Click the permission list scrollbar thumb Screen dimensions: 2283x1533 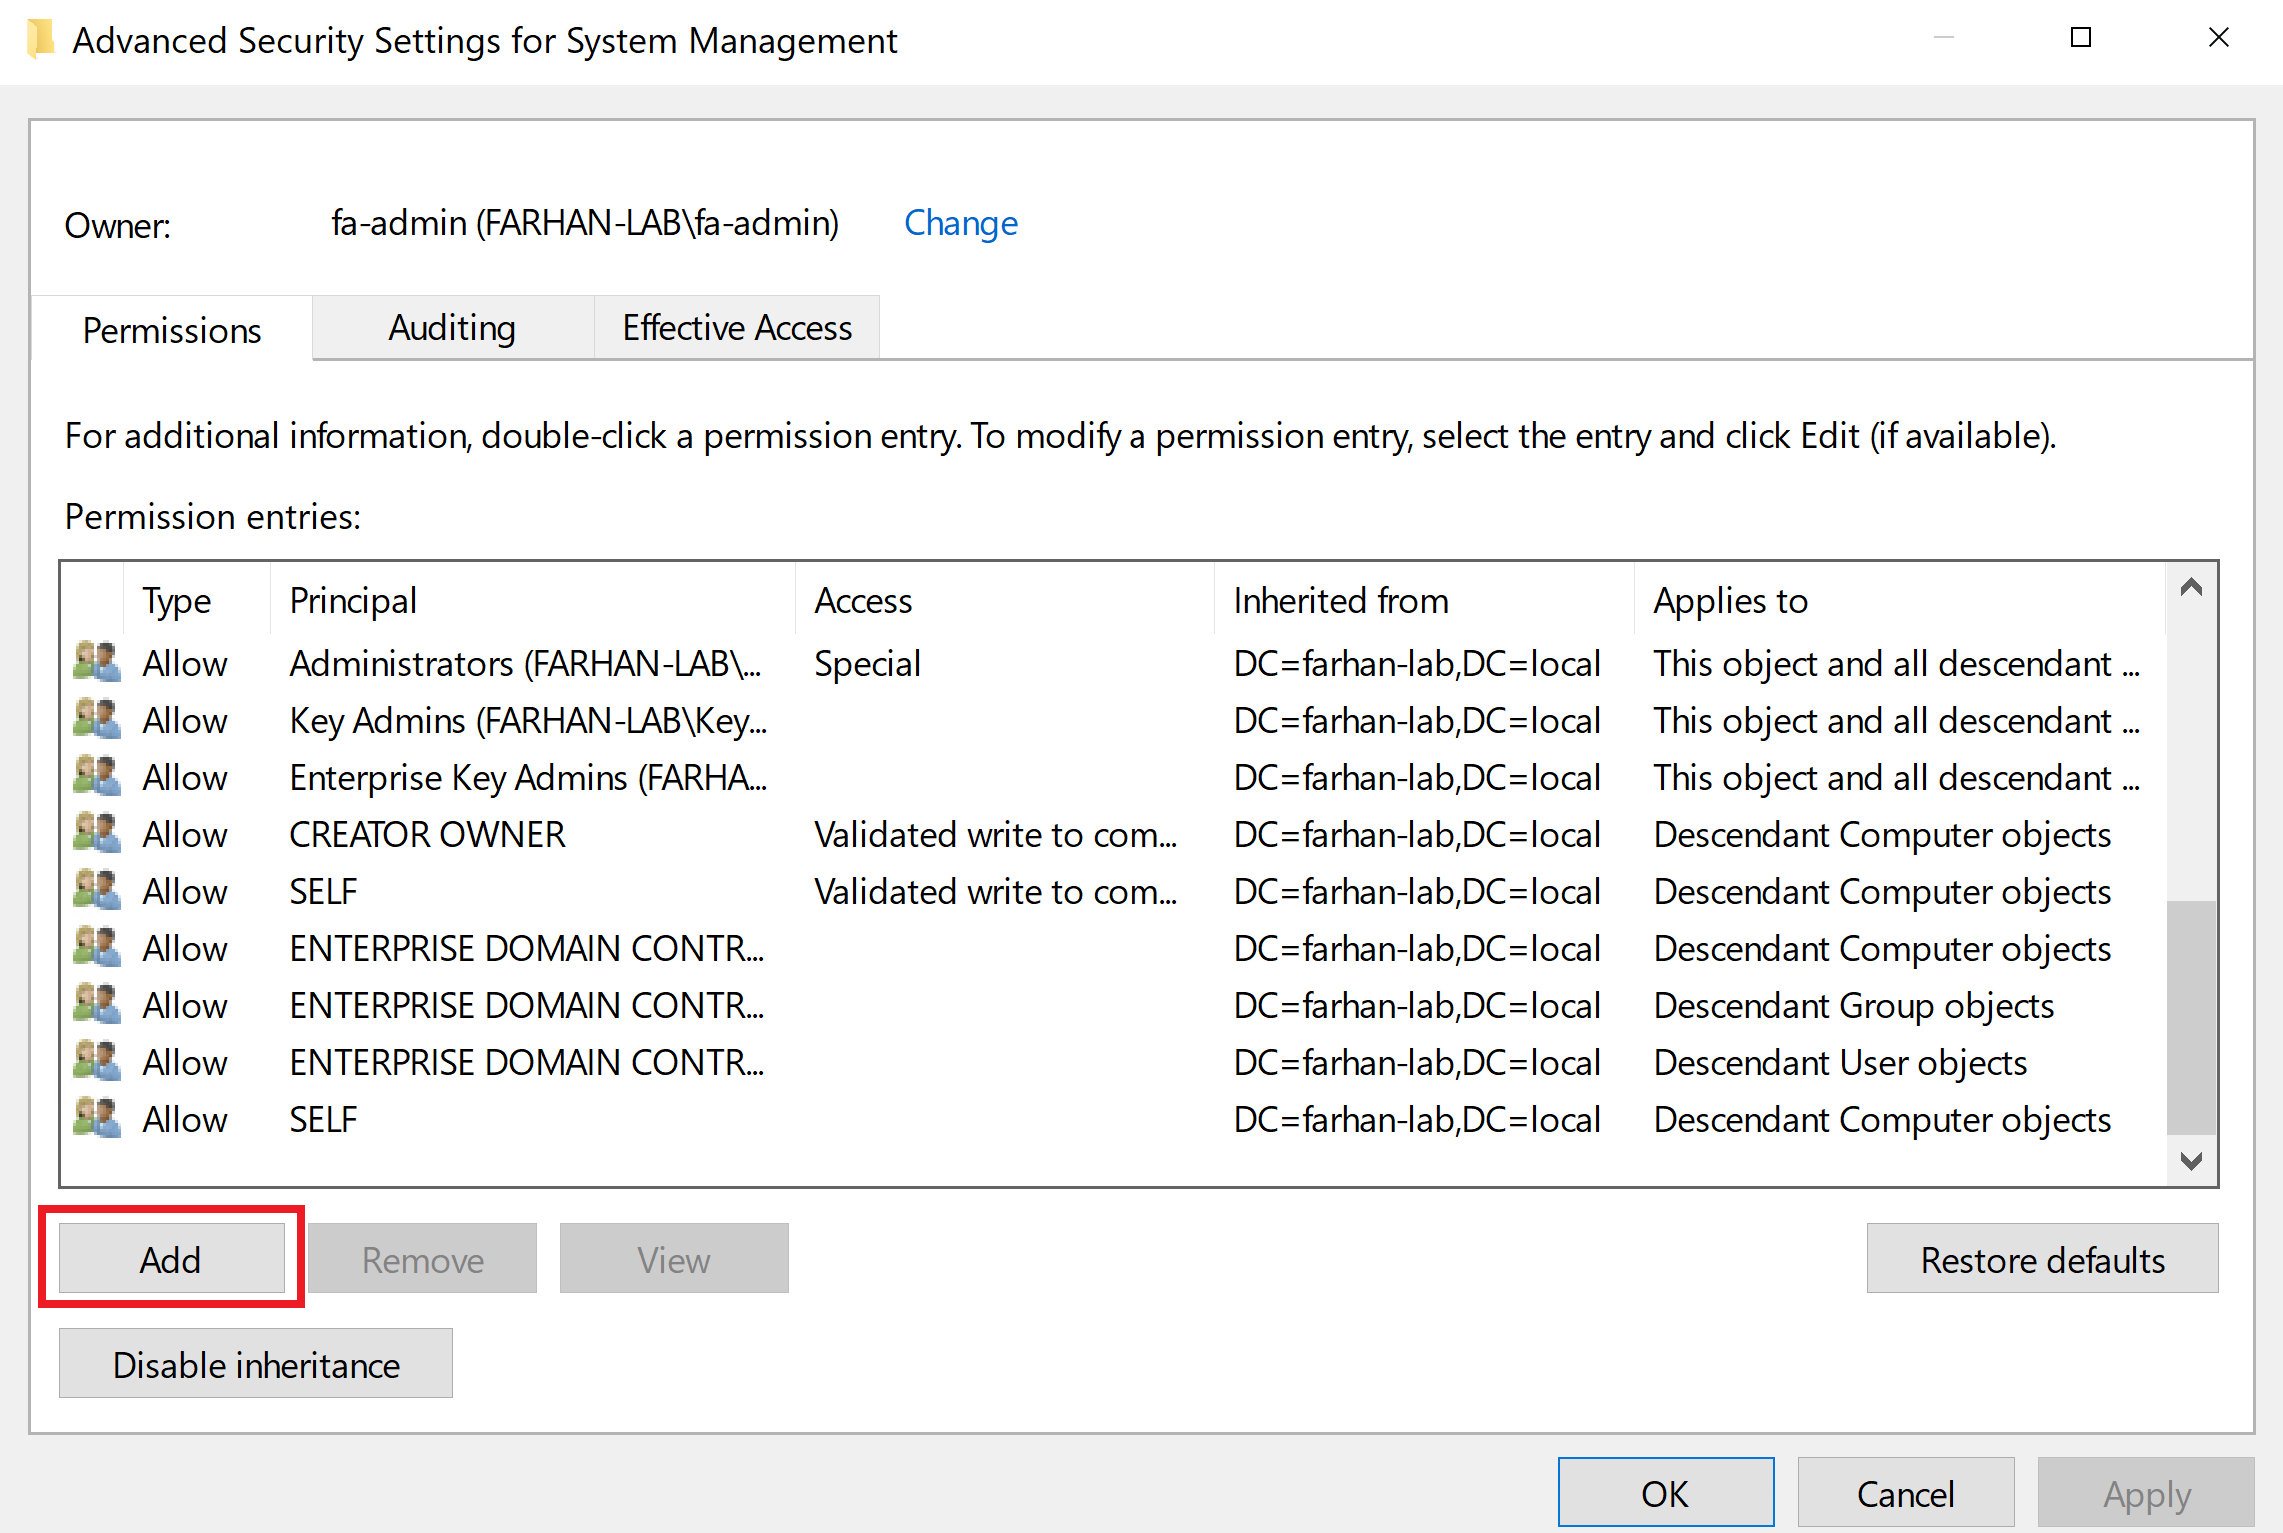(x=2190, y=1018)
